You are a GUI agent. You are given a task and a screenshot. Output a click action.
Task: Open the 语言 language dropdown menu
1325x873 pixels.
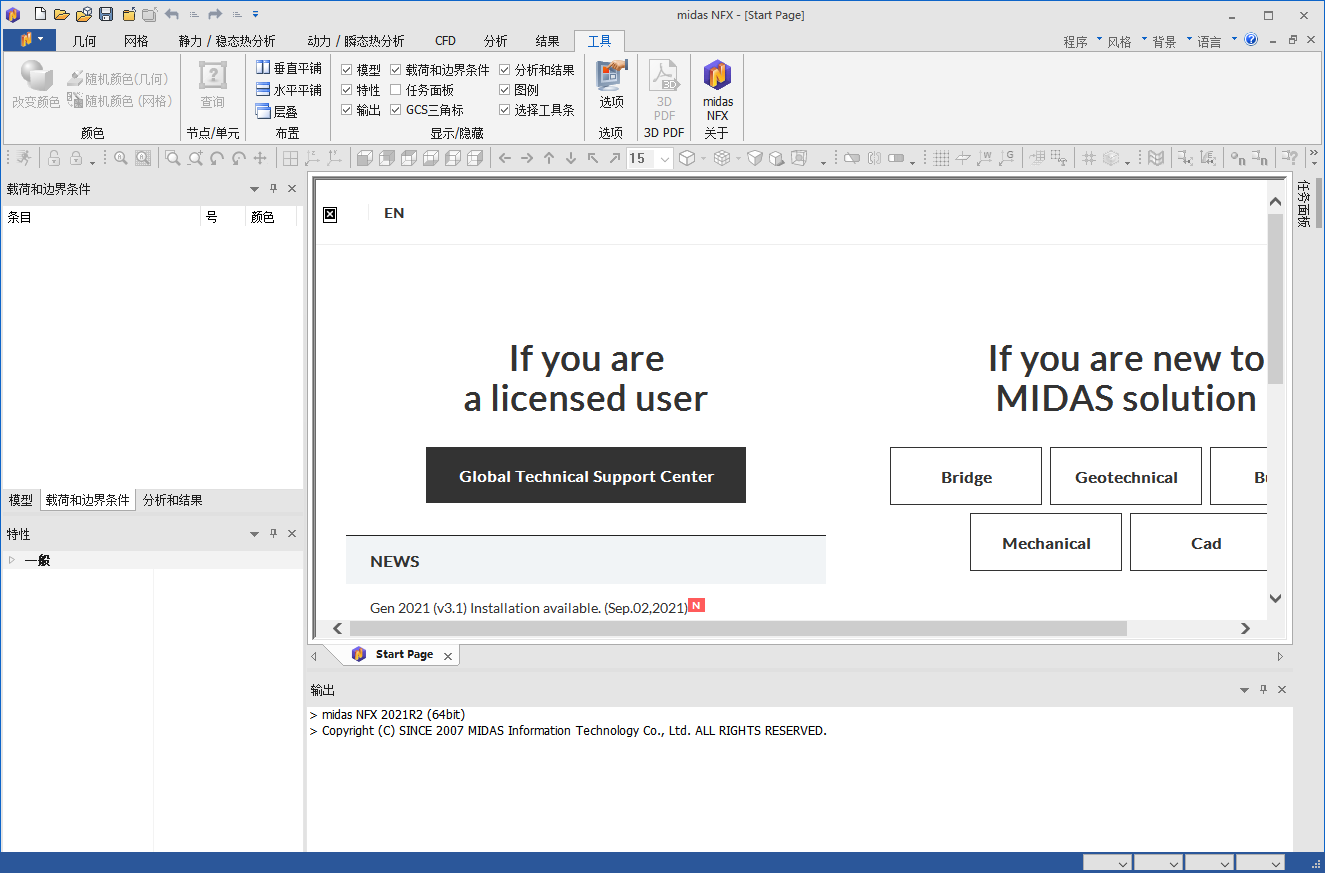click(1216, 41)
